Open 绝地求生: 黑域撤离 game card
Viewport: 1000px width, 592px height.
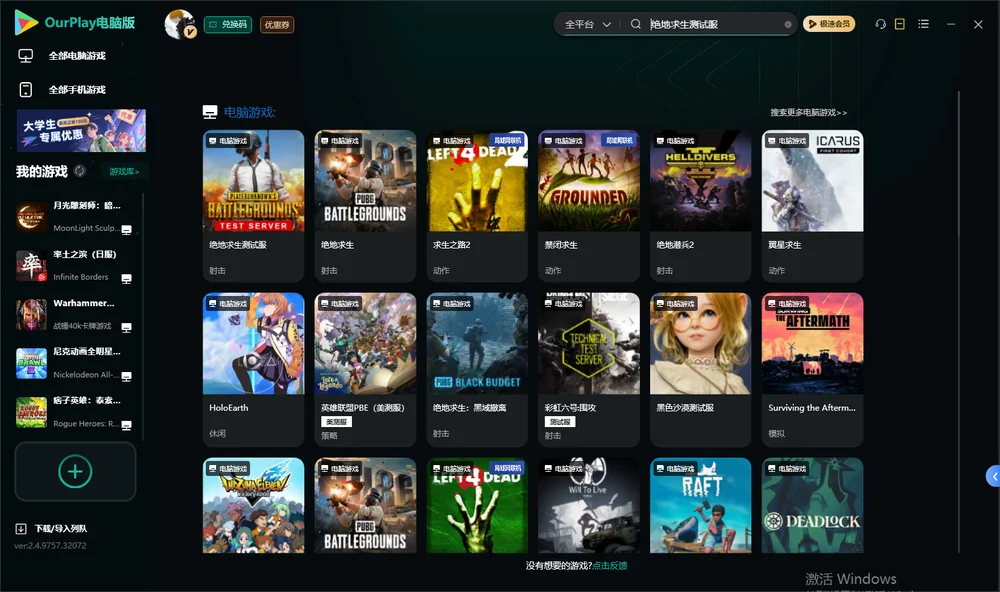(477, 369)
